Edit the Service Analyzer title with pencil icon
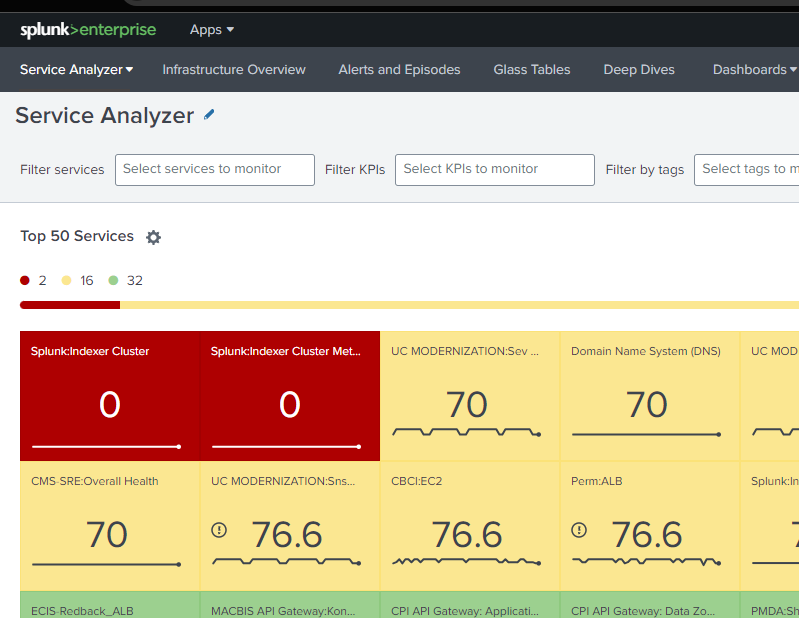799x618 pixels. pyautogui.click(x=209, y=115)
